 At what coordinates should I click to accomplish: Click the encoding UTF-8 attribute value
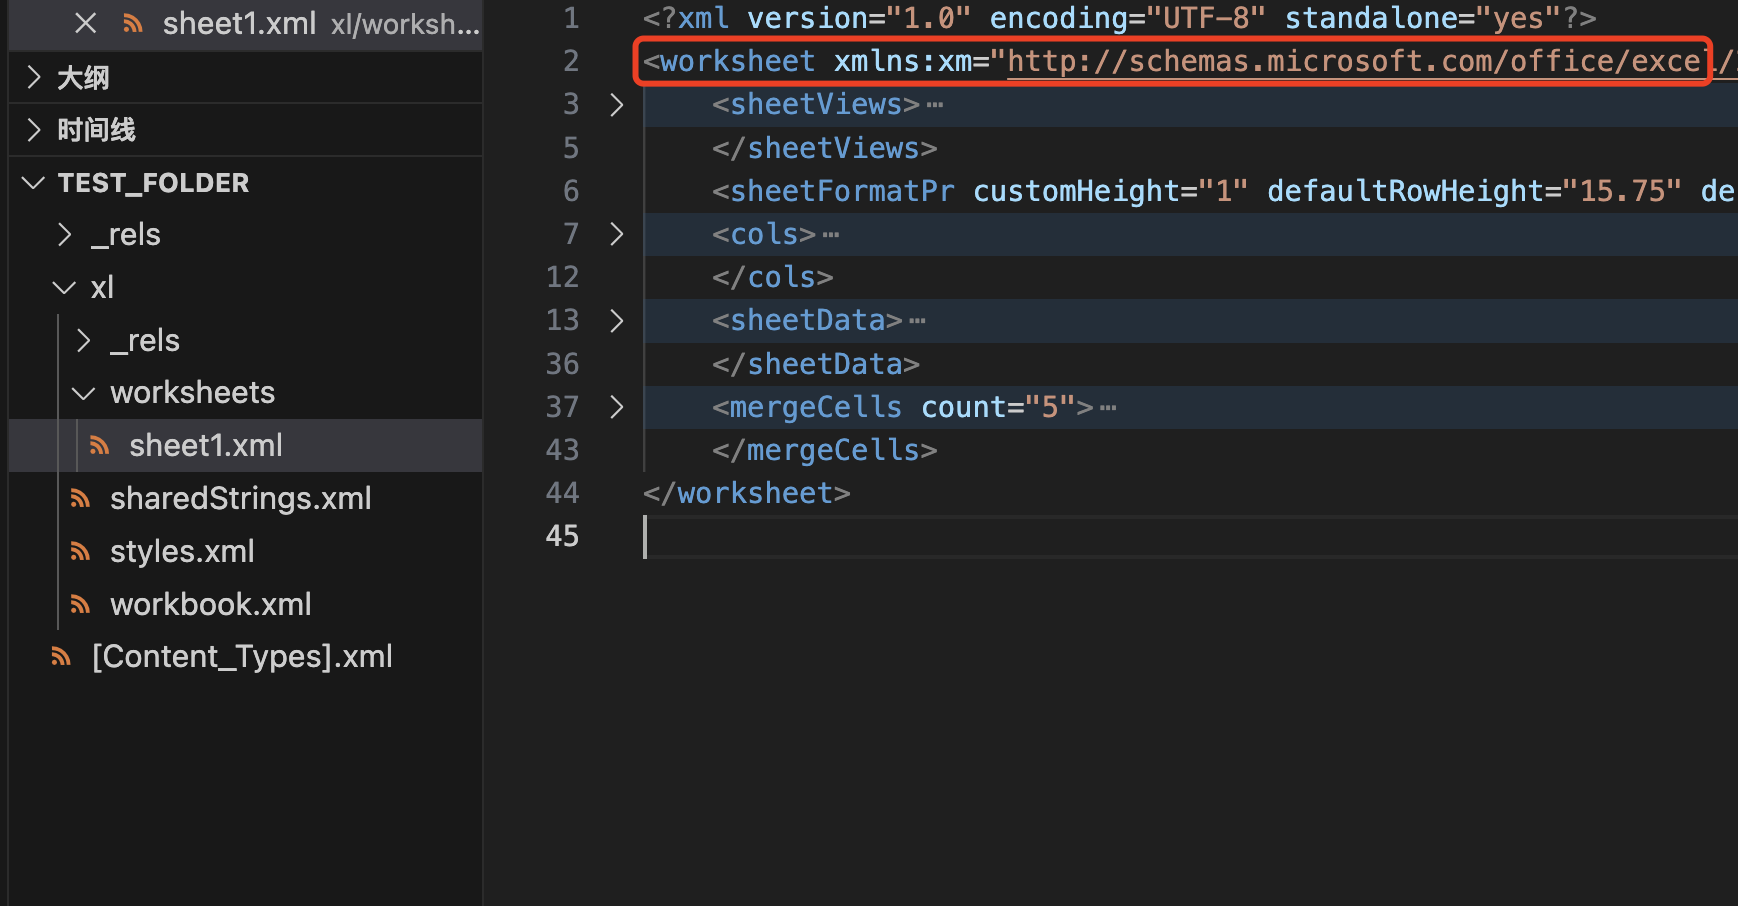pyautogui.click(x=1207, y=18)
